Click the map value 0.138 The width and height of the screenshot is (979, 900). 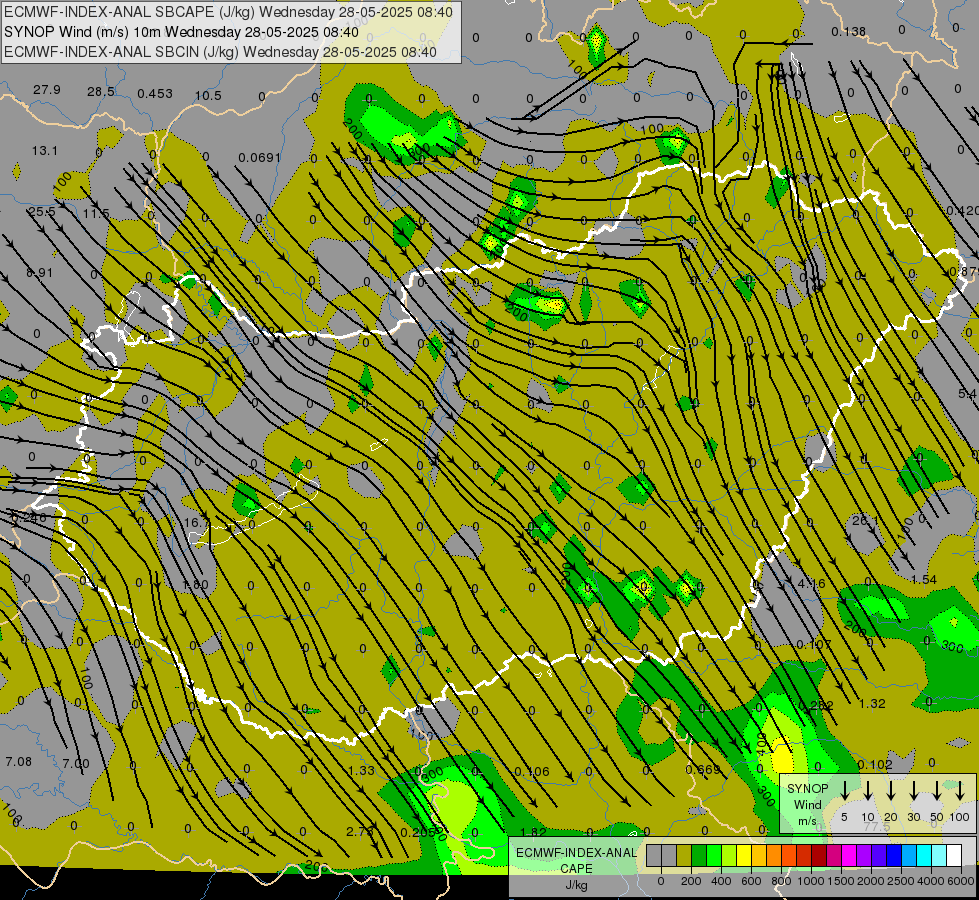849,31
